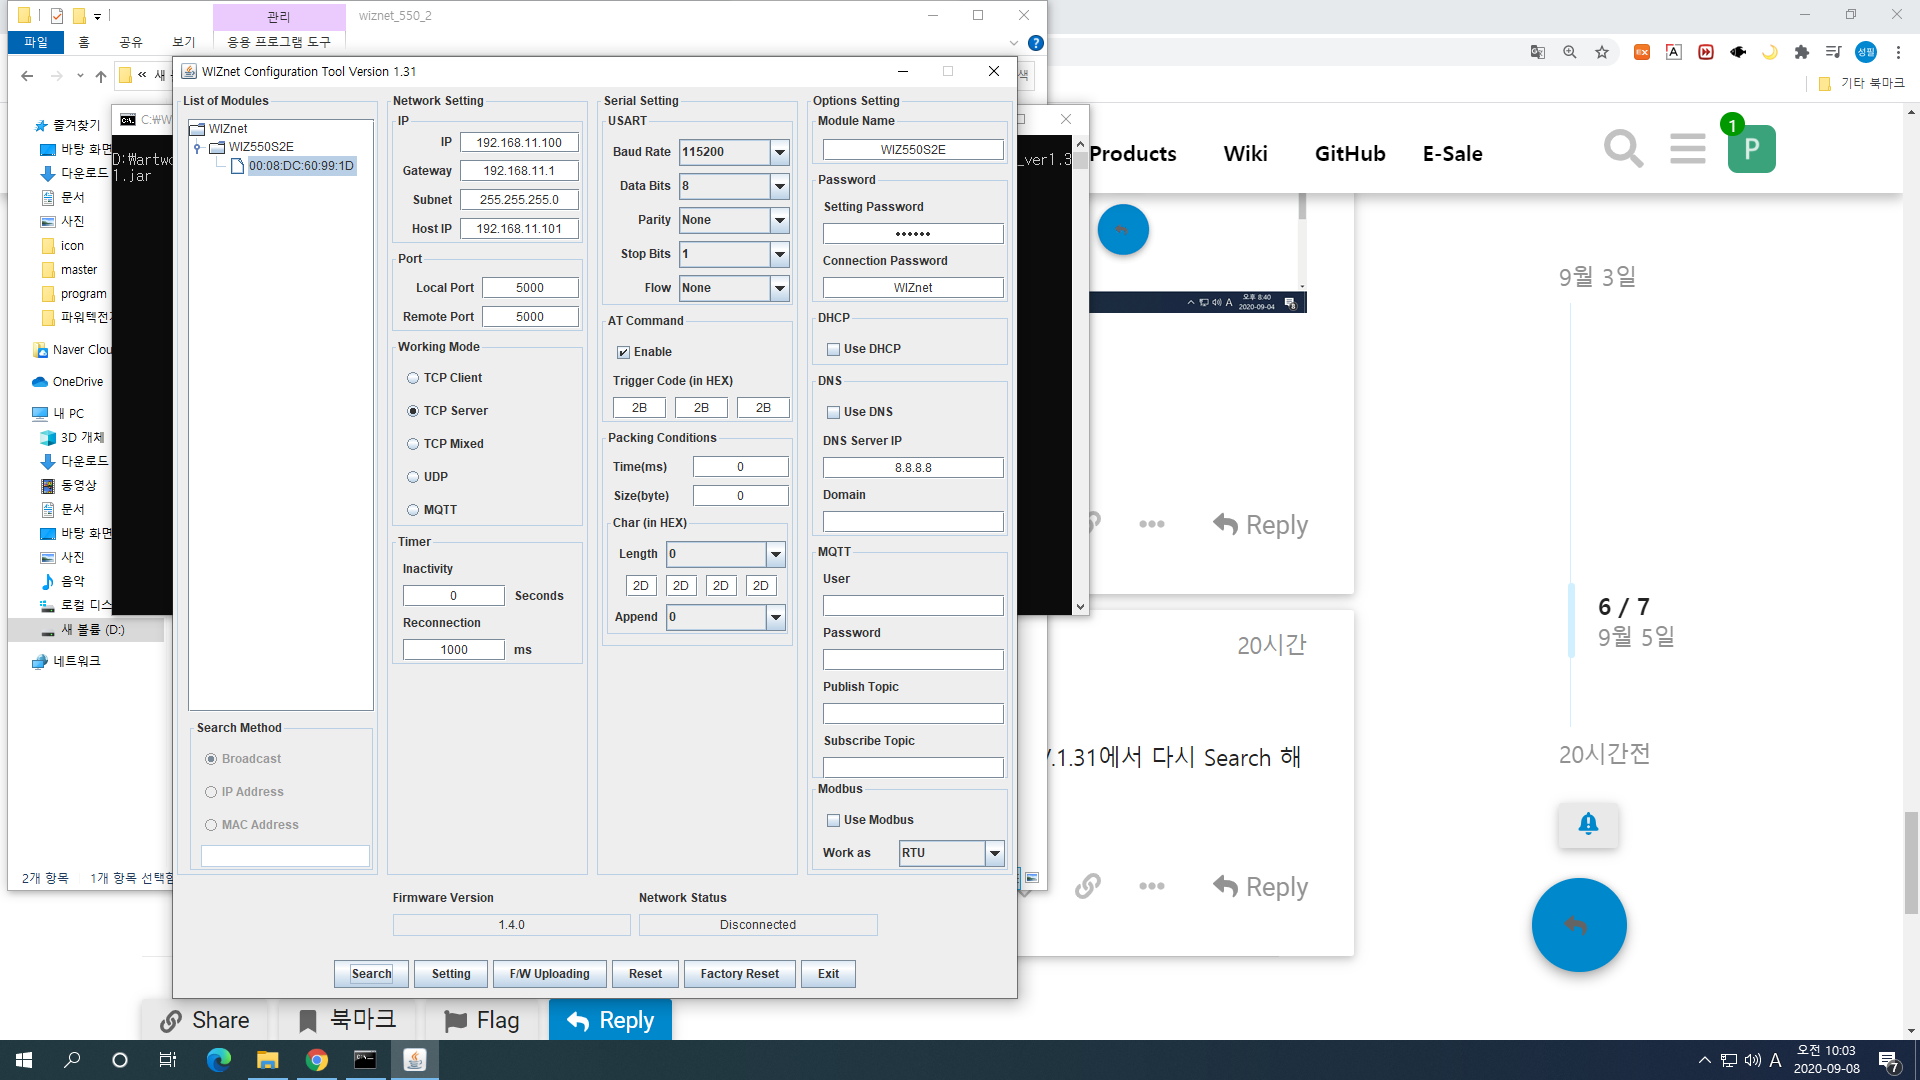Click the website search magnifier icon
This screenshot has width=1920, height=1080.
[1623, 149]
